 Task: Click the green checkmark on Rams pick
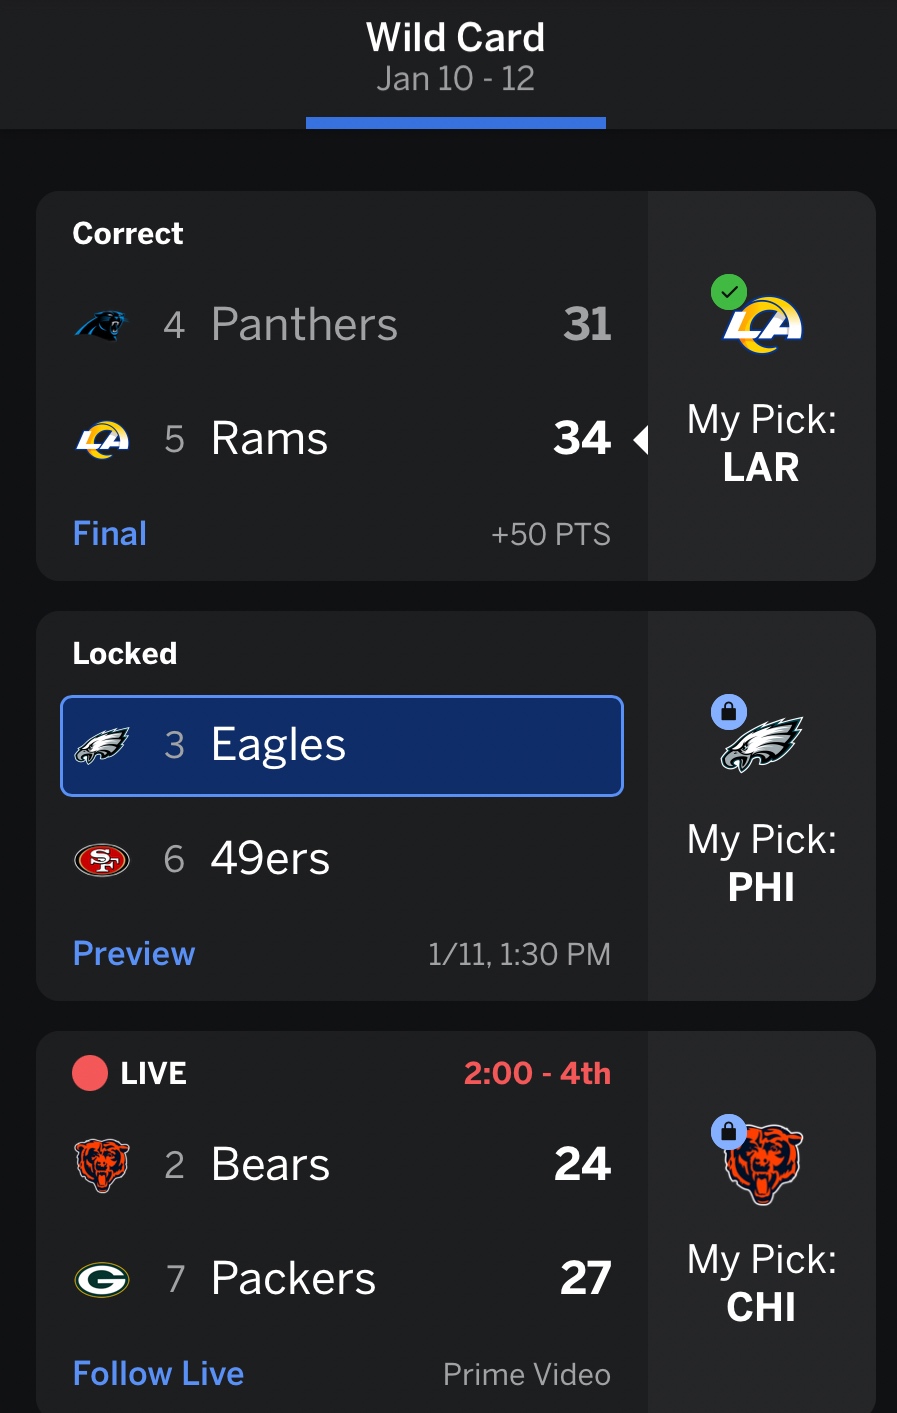[x=729, y=292]
